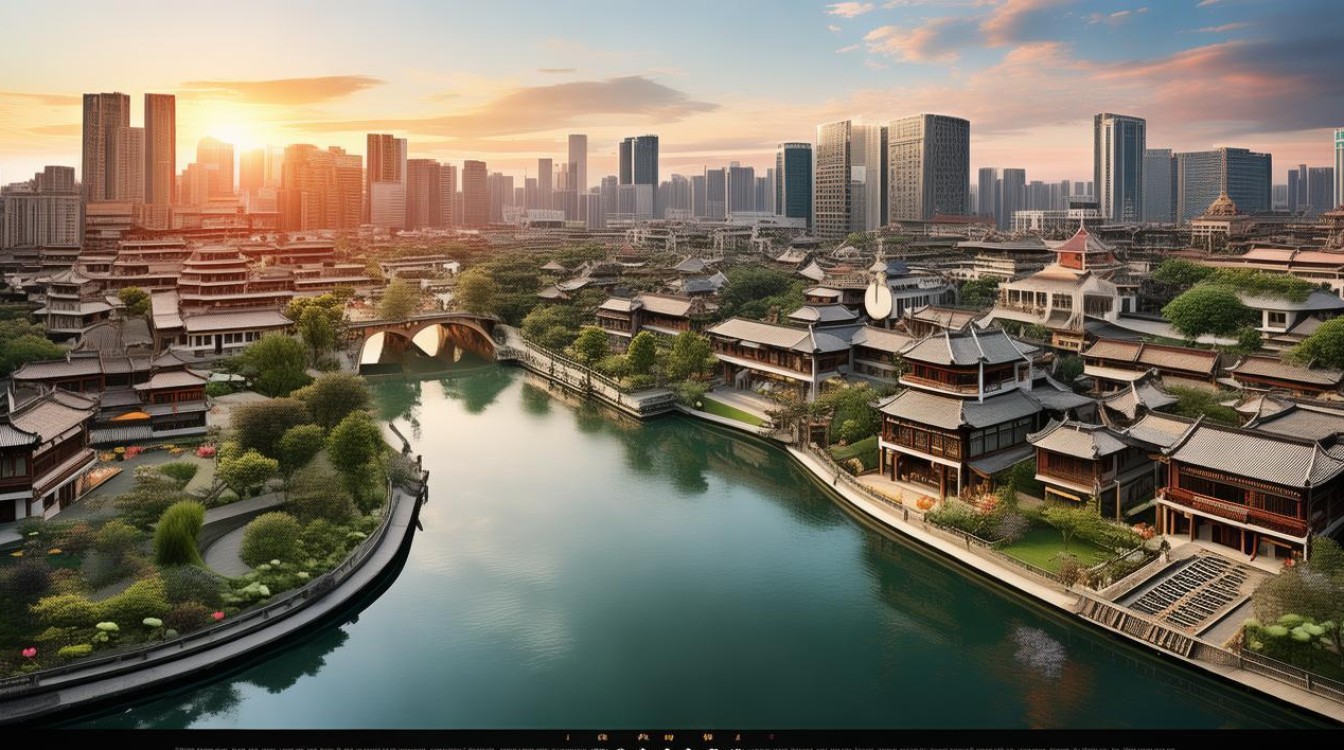Click the second glyph icon on bottom bar
This screenshot has width=1344, height=750.
point(601,737)
